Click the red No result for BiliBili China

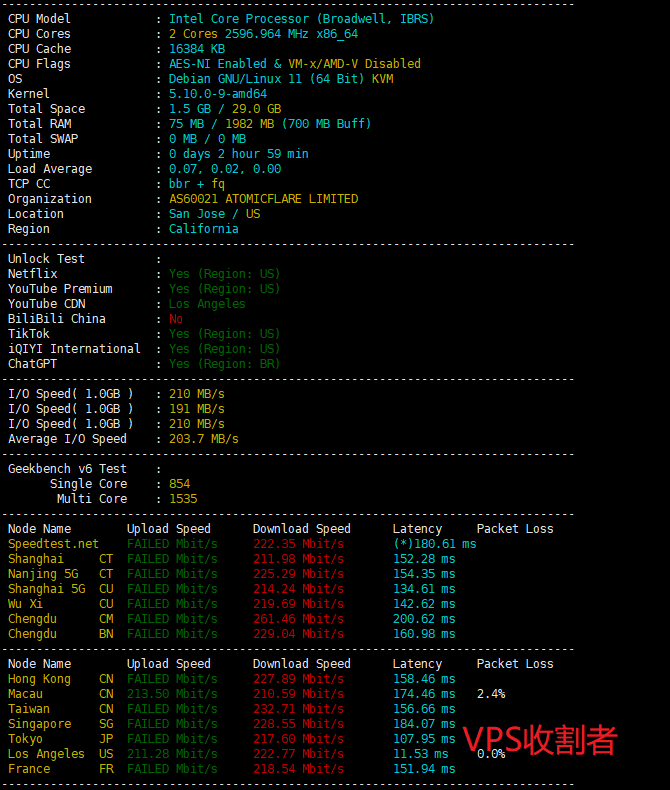(x=176, y=319)
